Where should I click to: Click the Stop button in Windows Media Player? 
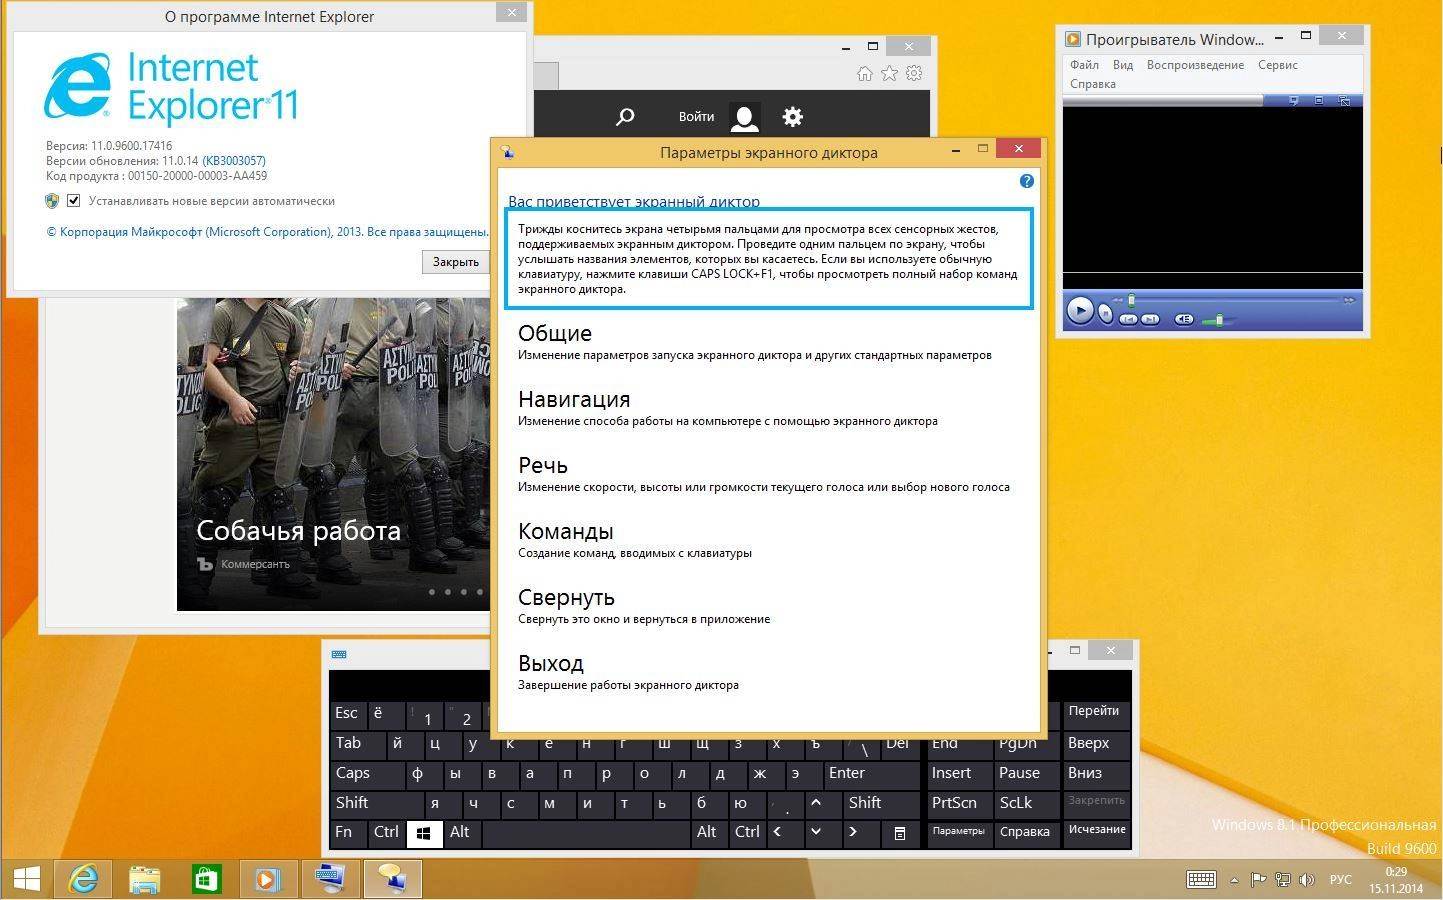point(1105,313)
